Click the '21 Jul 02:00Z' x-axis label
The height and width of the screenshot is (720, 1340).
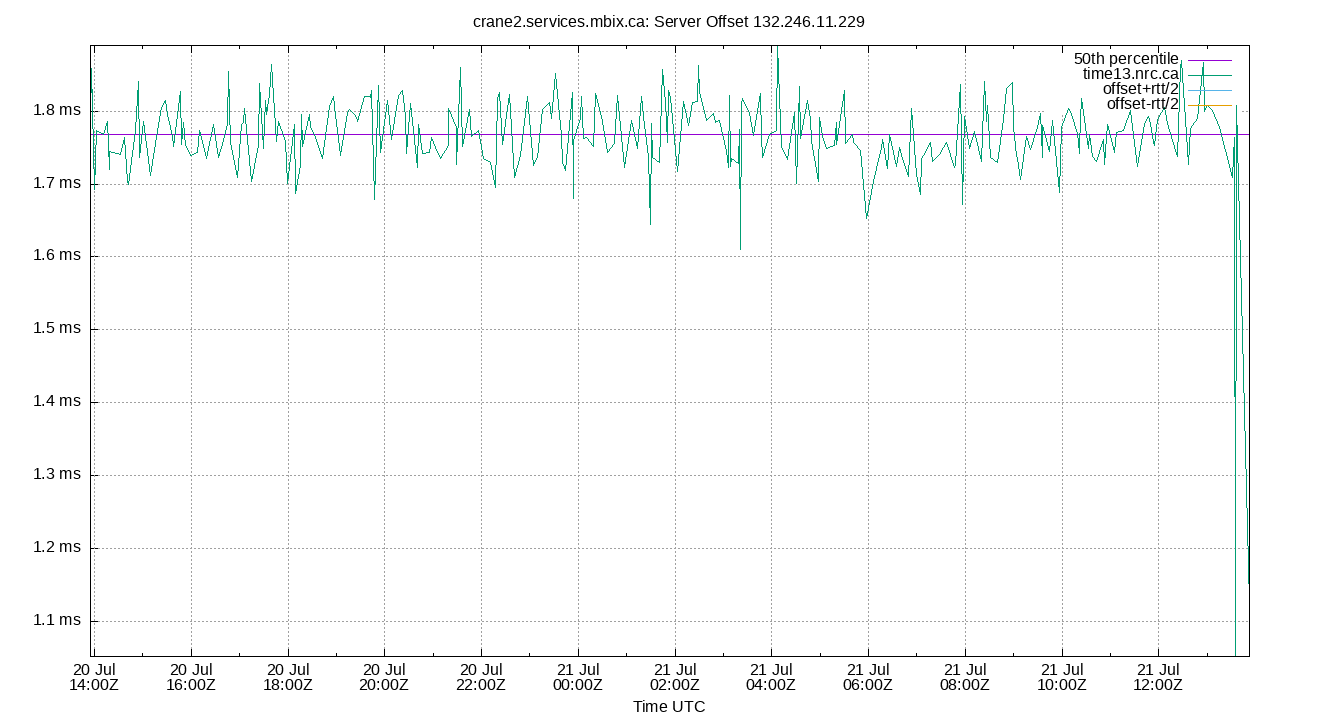click(x=675, y=677)
